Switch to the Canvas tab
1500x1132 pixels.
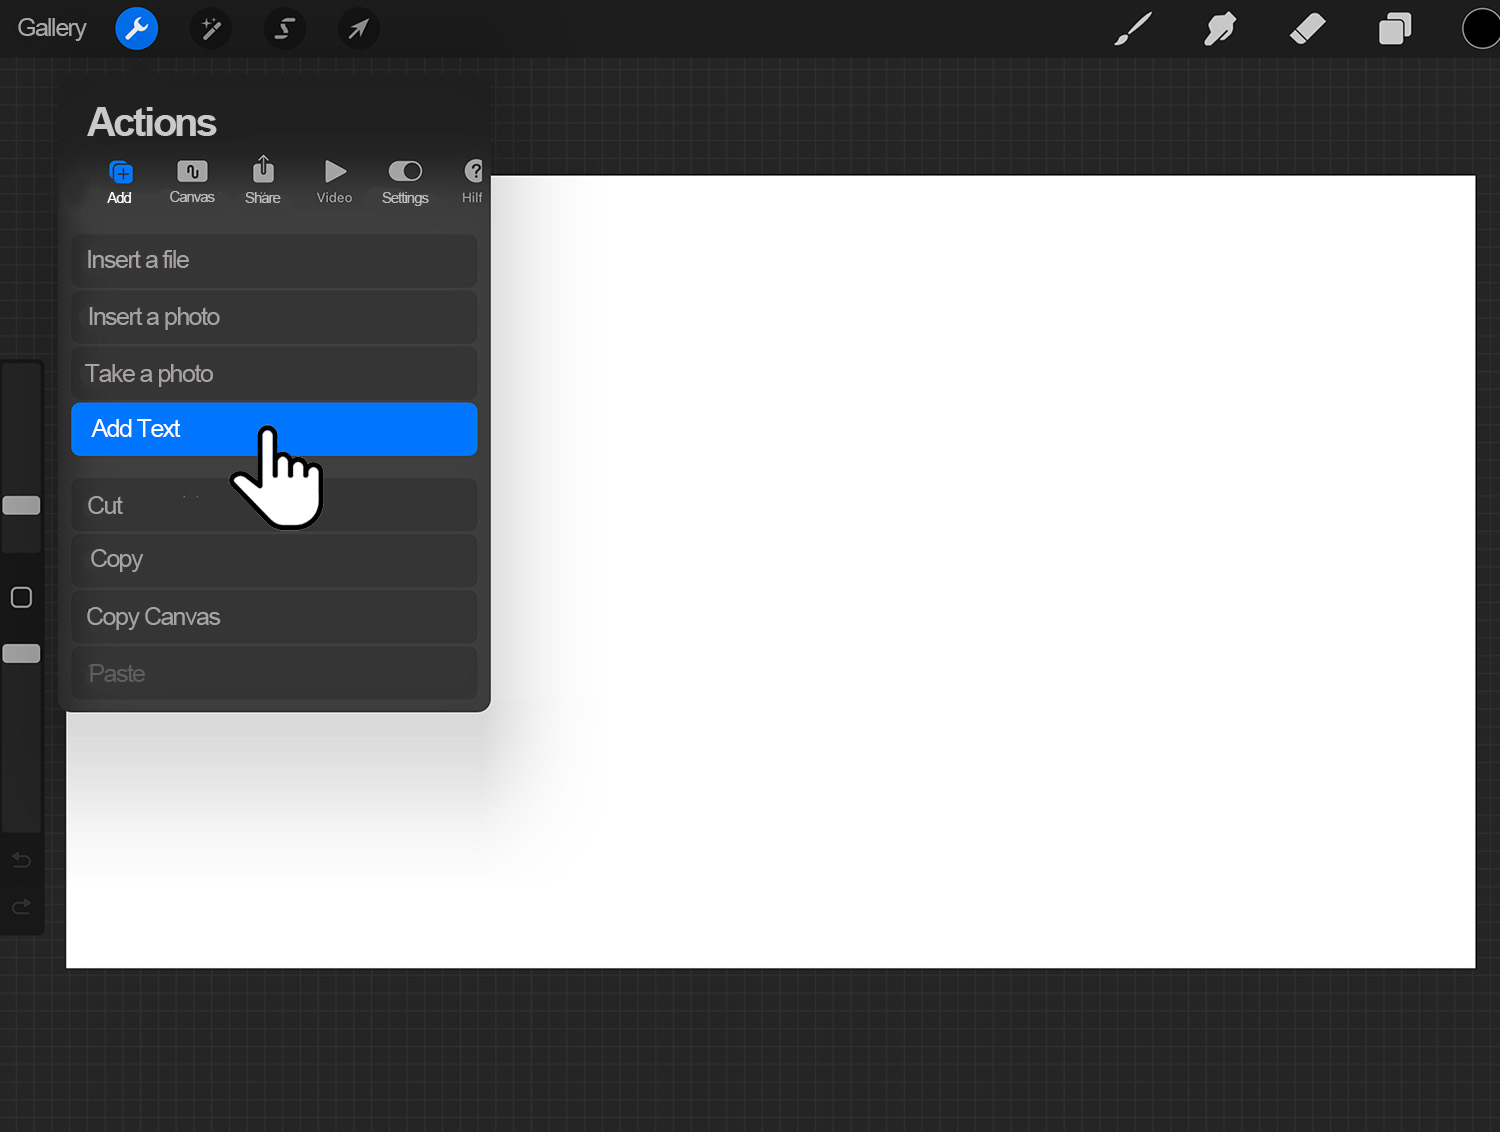(x=191, y=180)
